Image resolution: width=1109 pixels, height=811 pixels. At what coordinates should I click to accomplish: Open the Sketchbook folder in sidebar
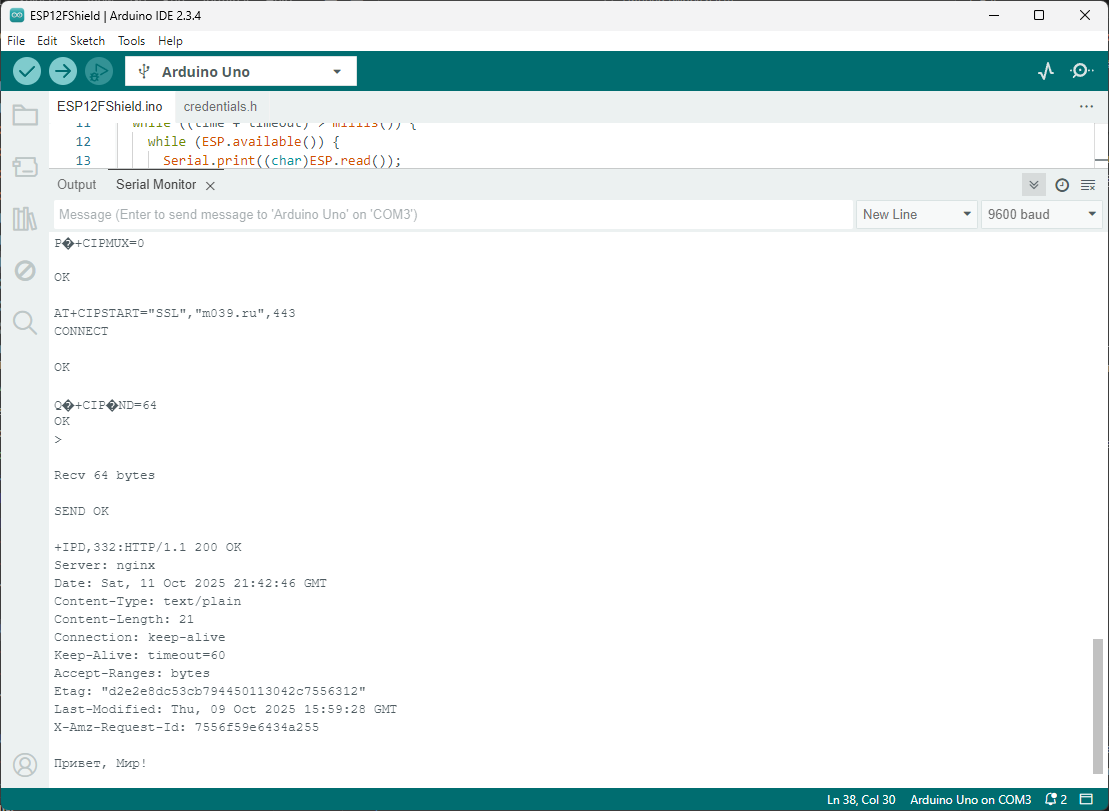point(25,116)
